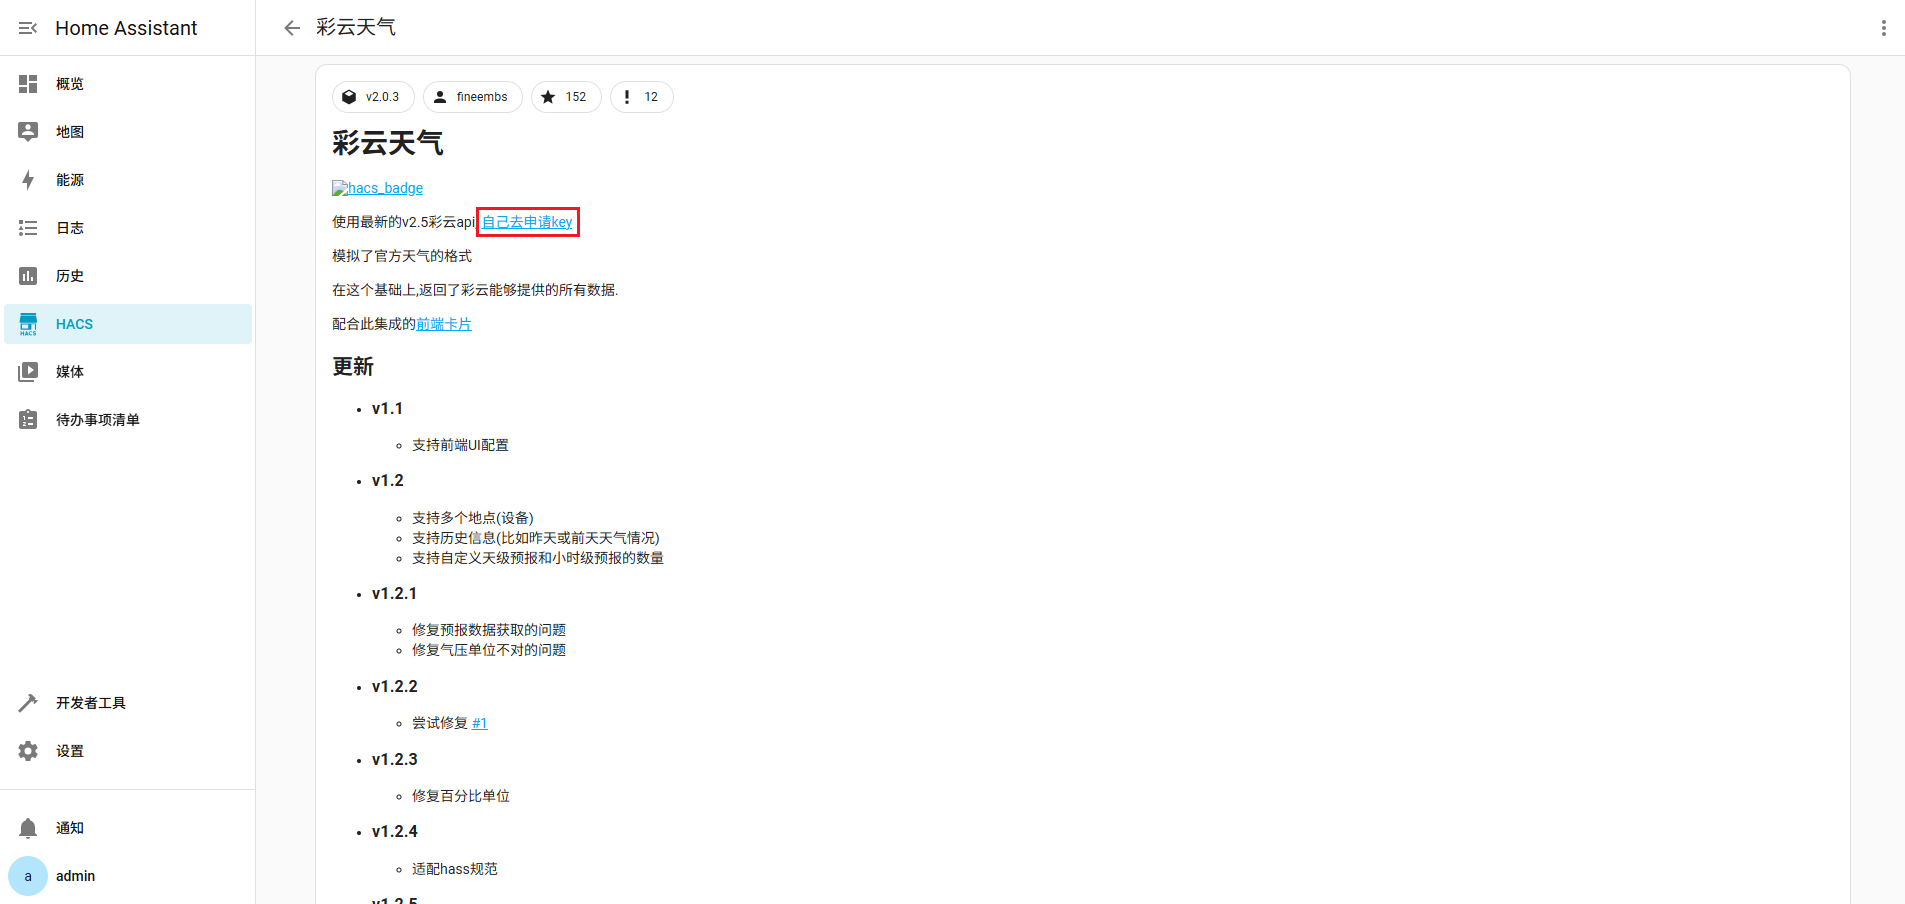The height and width of the screenshot is (904, 1905).
Task: Open the overflow menu on the top right
Action: pos(1884,27)
